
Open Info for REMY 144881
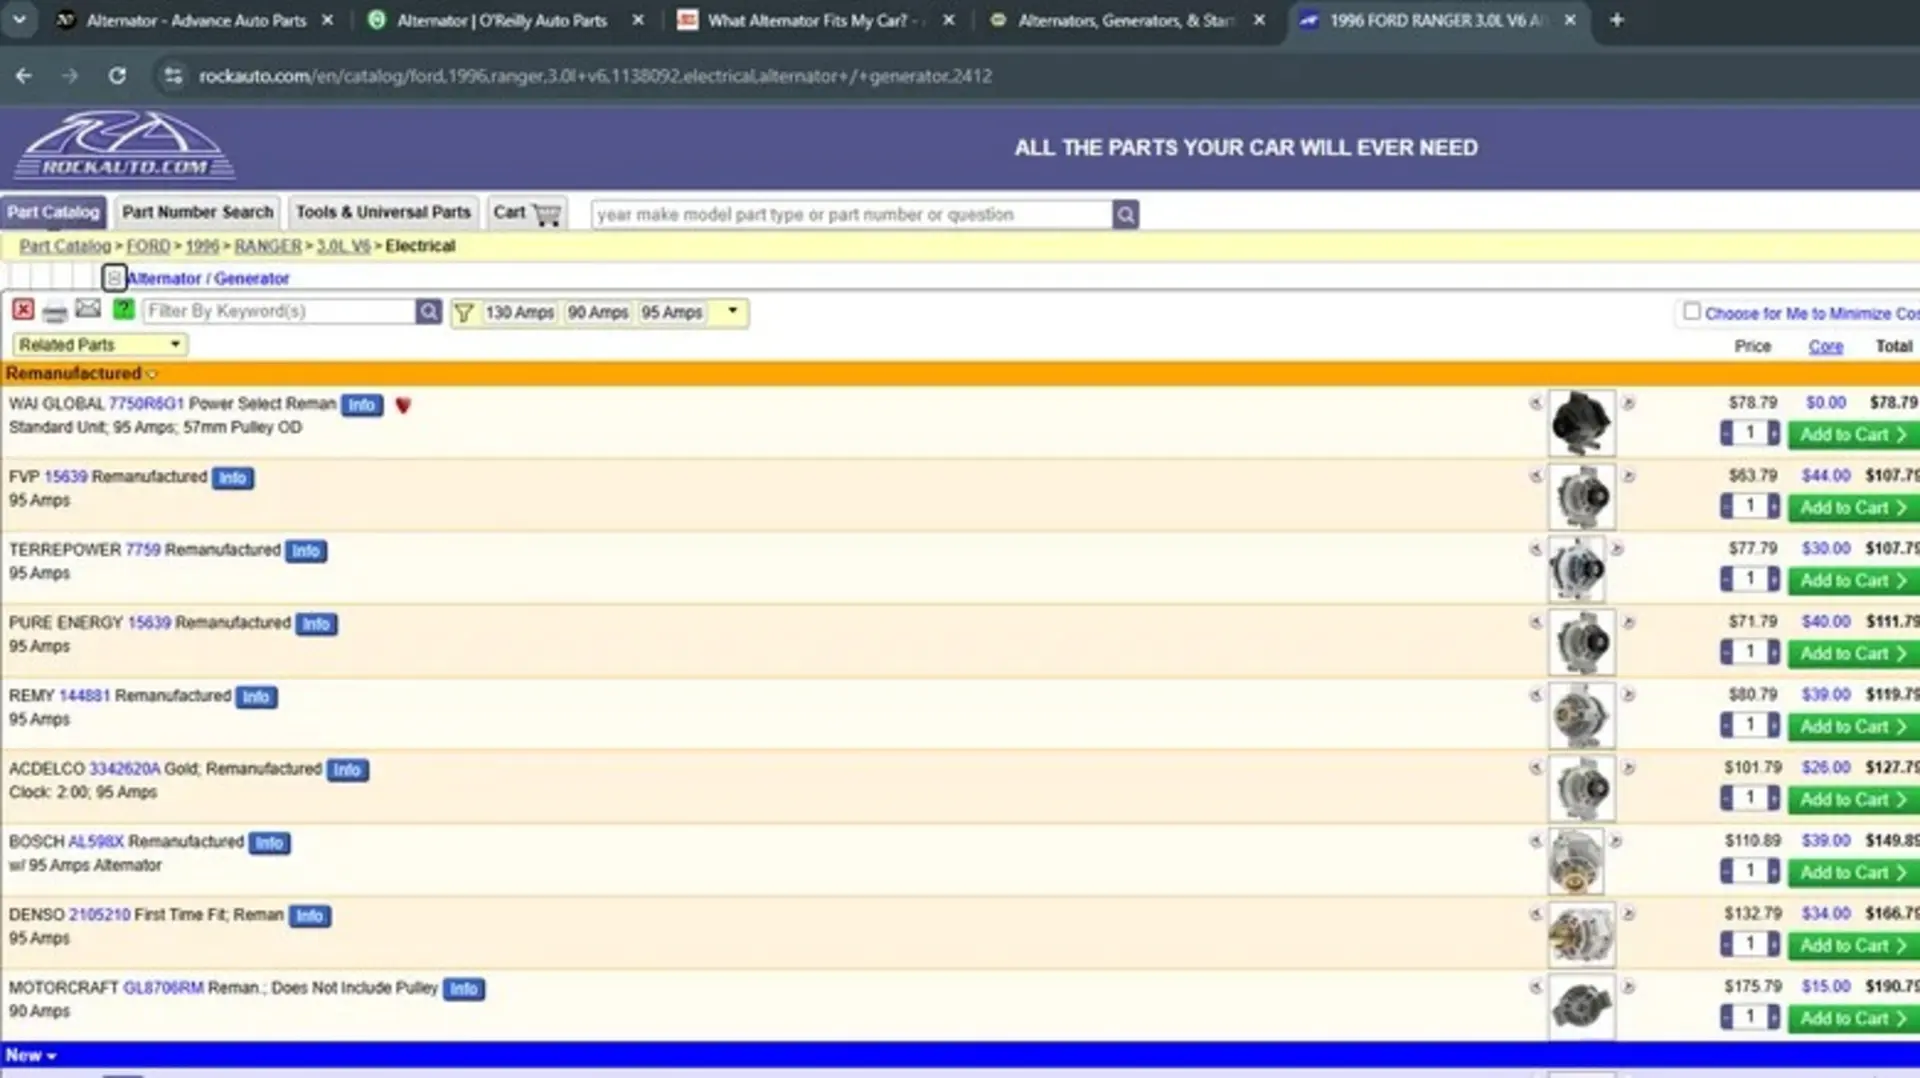point(256,697)
